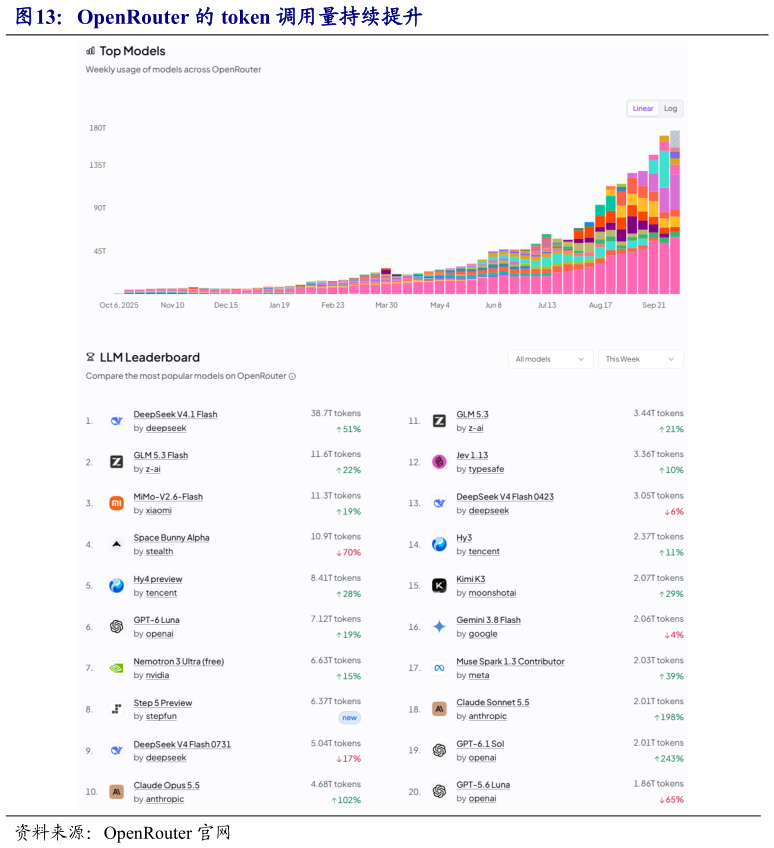Viewport: 774px width, 848px height.
Task: Open the DeepSeek V4.1 Flash model link
Action: 175,414
